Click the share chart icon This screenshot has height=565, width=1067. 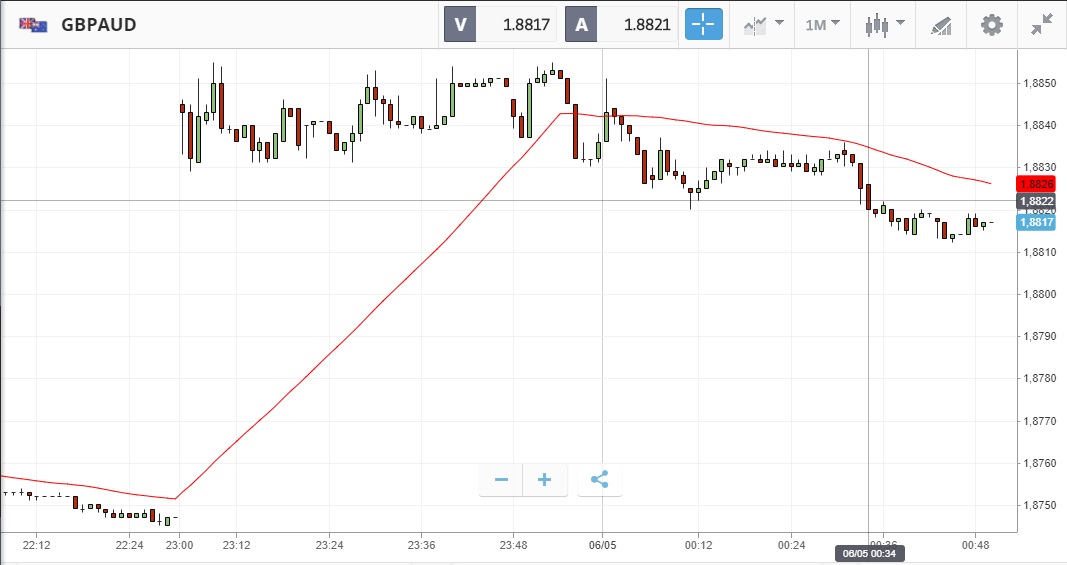click(x=599, y=480)
